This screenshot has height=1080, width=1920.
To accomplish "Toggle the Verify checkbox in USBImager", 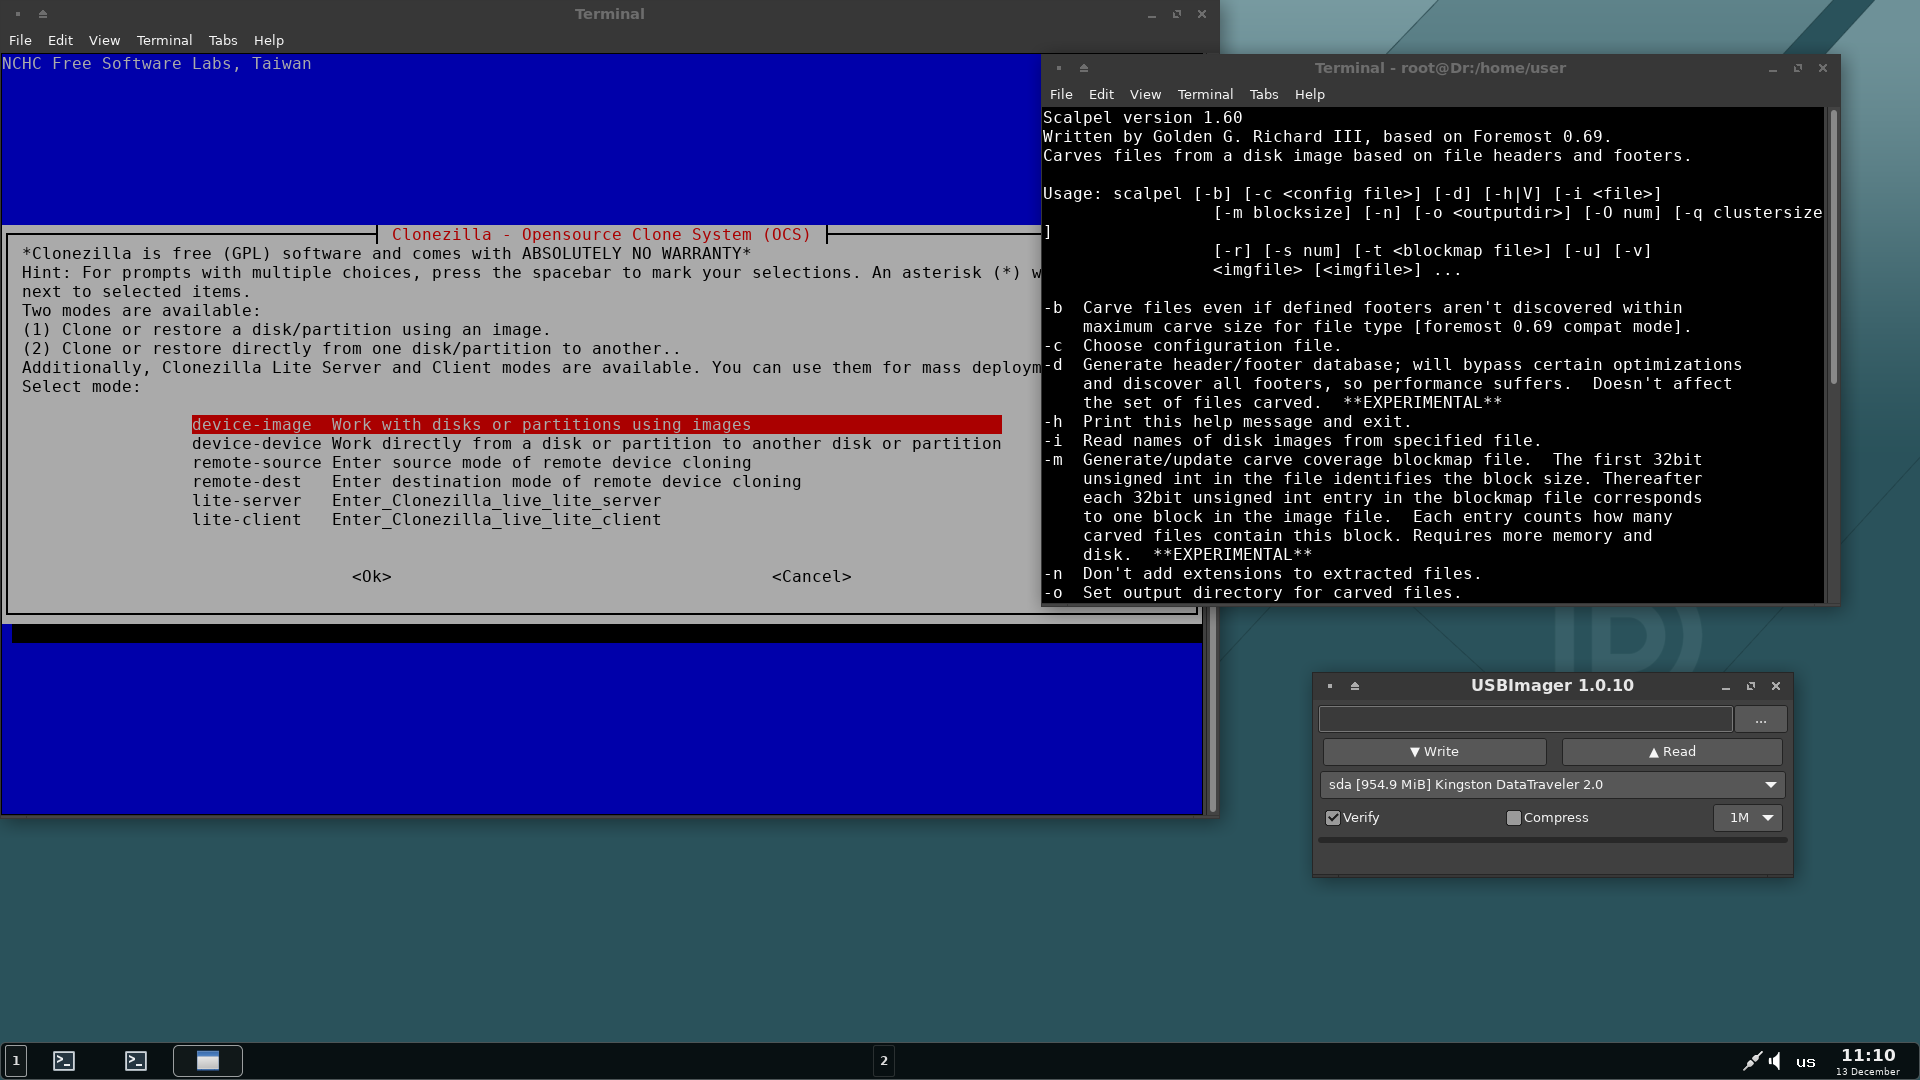I will pos(1333,818).
